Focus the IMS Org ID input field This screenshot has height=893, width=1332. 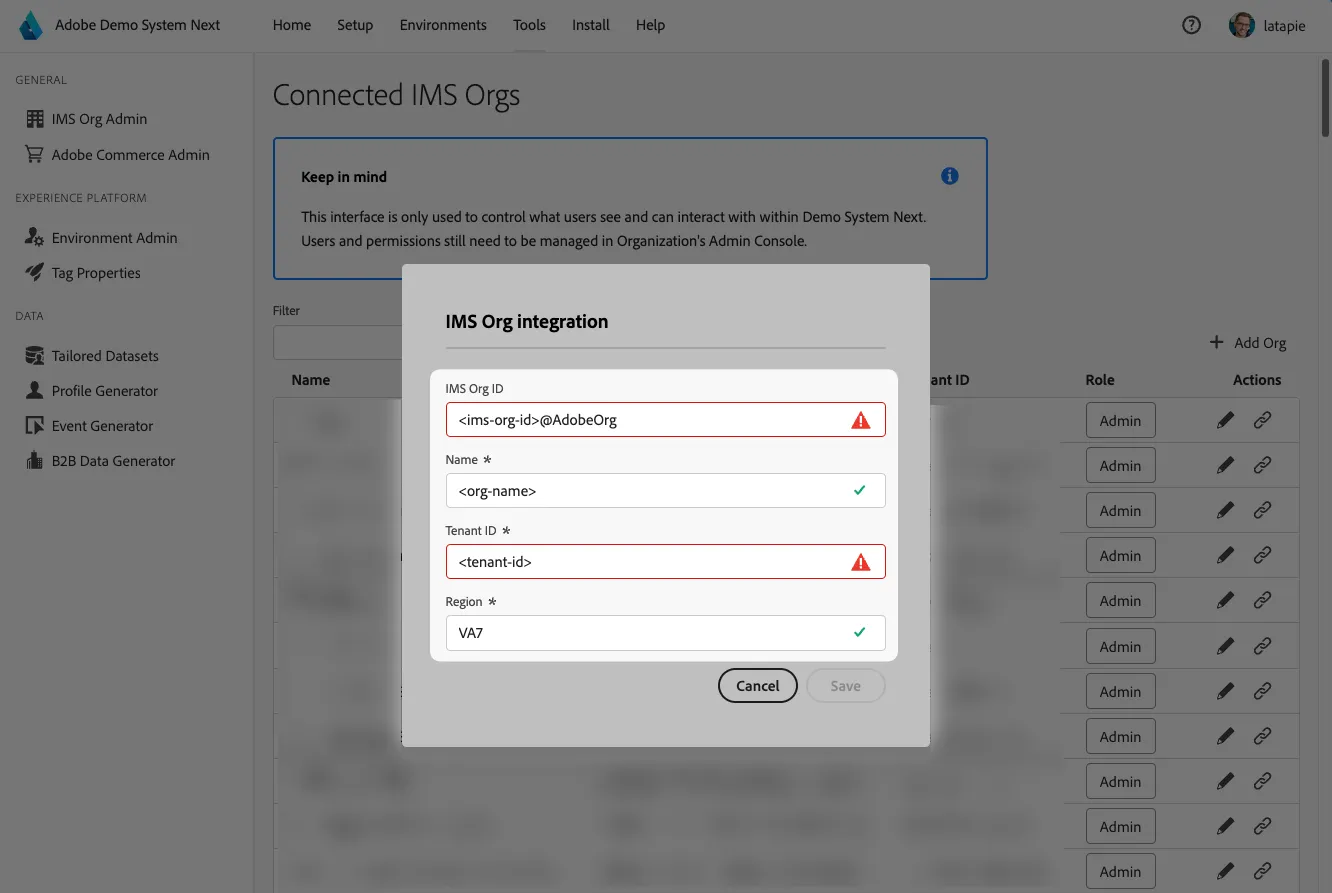665,420
